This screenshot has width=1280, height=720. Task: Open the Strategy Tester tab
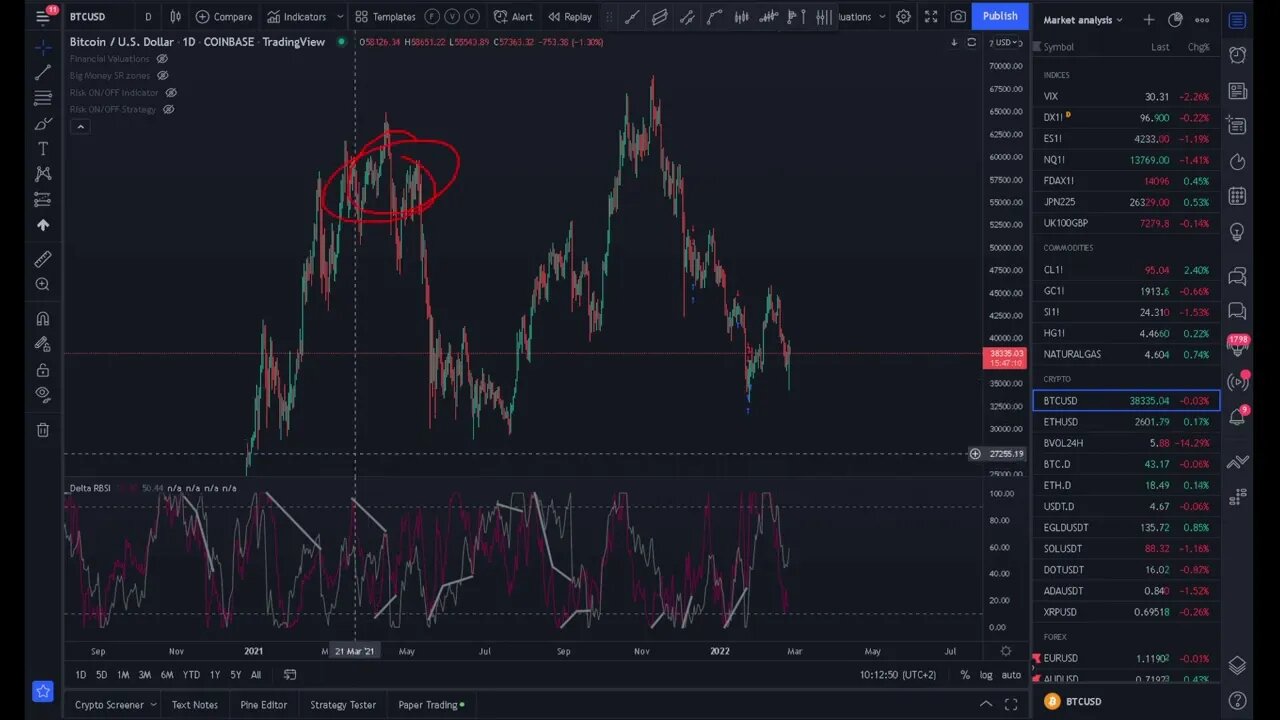click(x=343, y=705)
